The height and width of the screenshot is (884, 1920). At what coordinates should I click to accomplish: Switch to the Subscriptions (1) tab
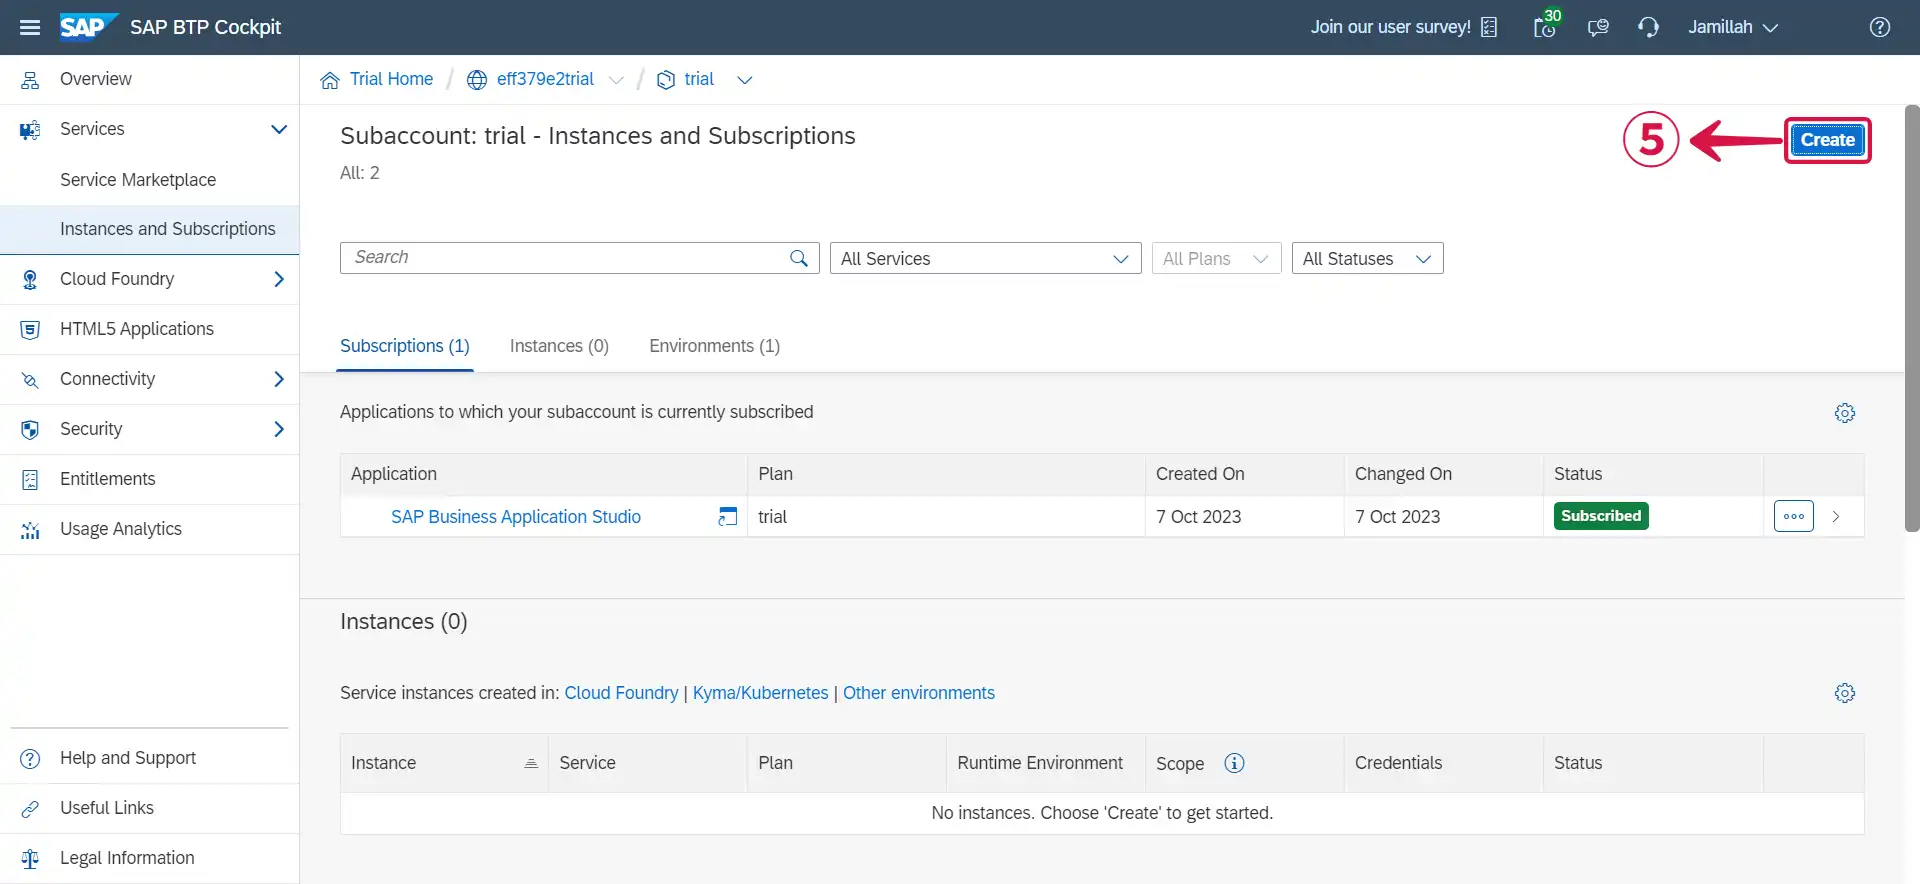coord(405,346)
